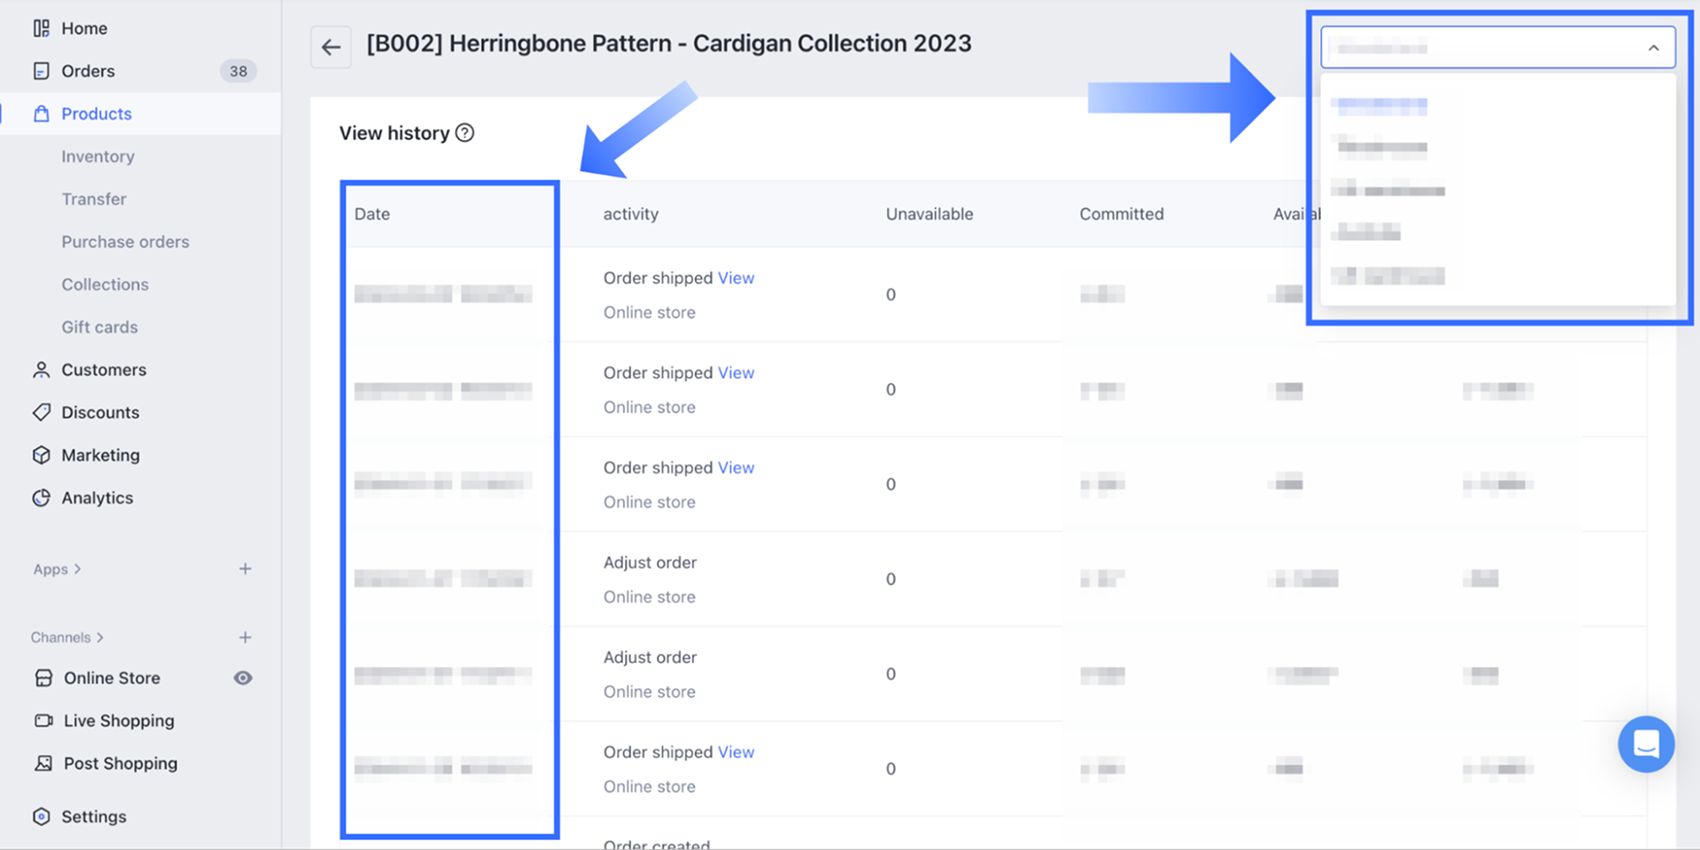
Task: Open Purchase orders submenu item
Action: click(x=125, y=242)
